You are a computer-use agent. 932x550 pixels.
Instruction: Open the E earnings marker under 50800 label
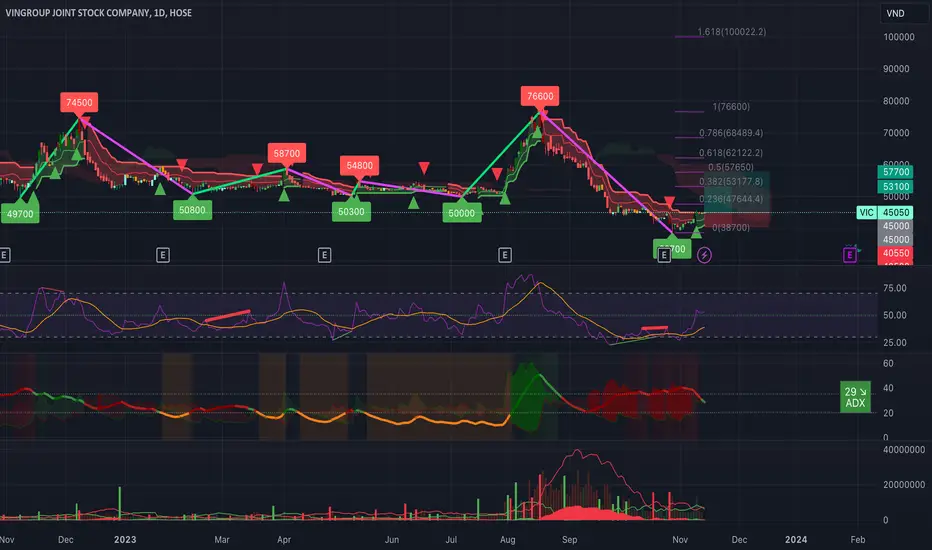click(x=162, y=256)
